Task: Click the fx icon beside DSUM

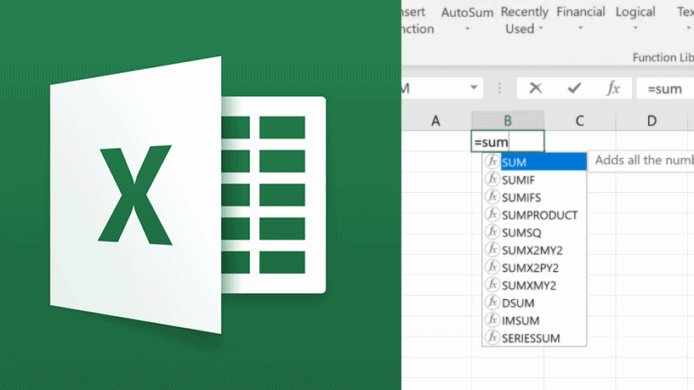Action: coord(492,302)
